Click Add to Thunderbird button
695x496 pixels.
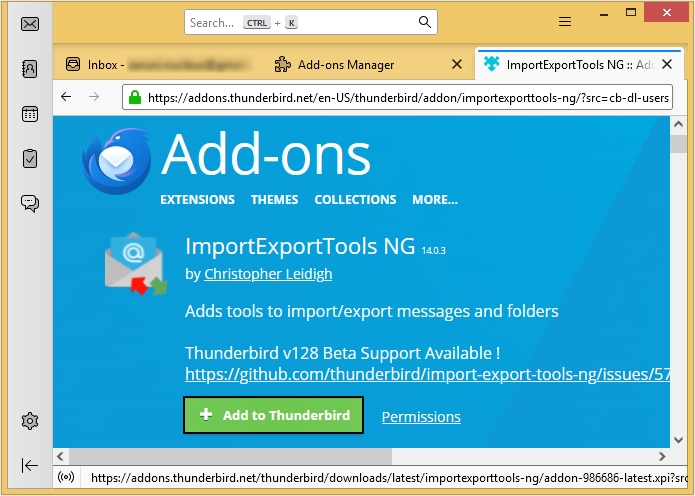point(273,415)
